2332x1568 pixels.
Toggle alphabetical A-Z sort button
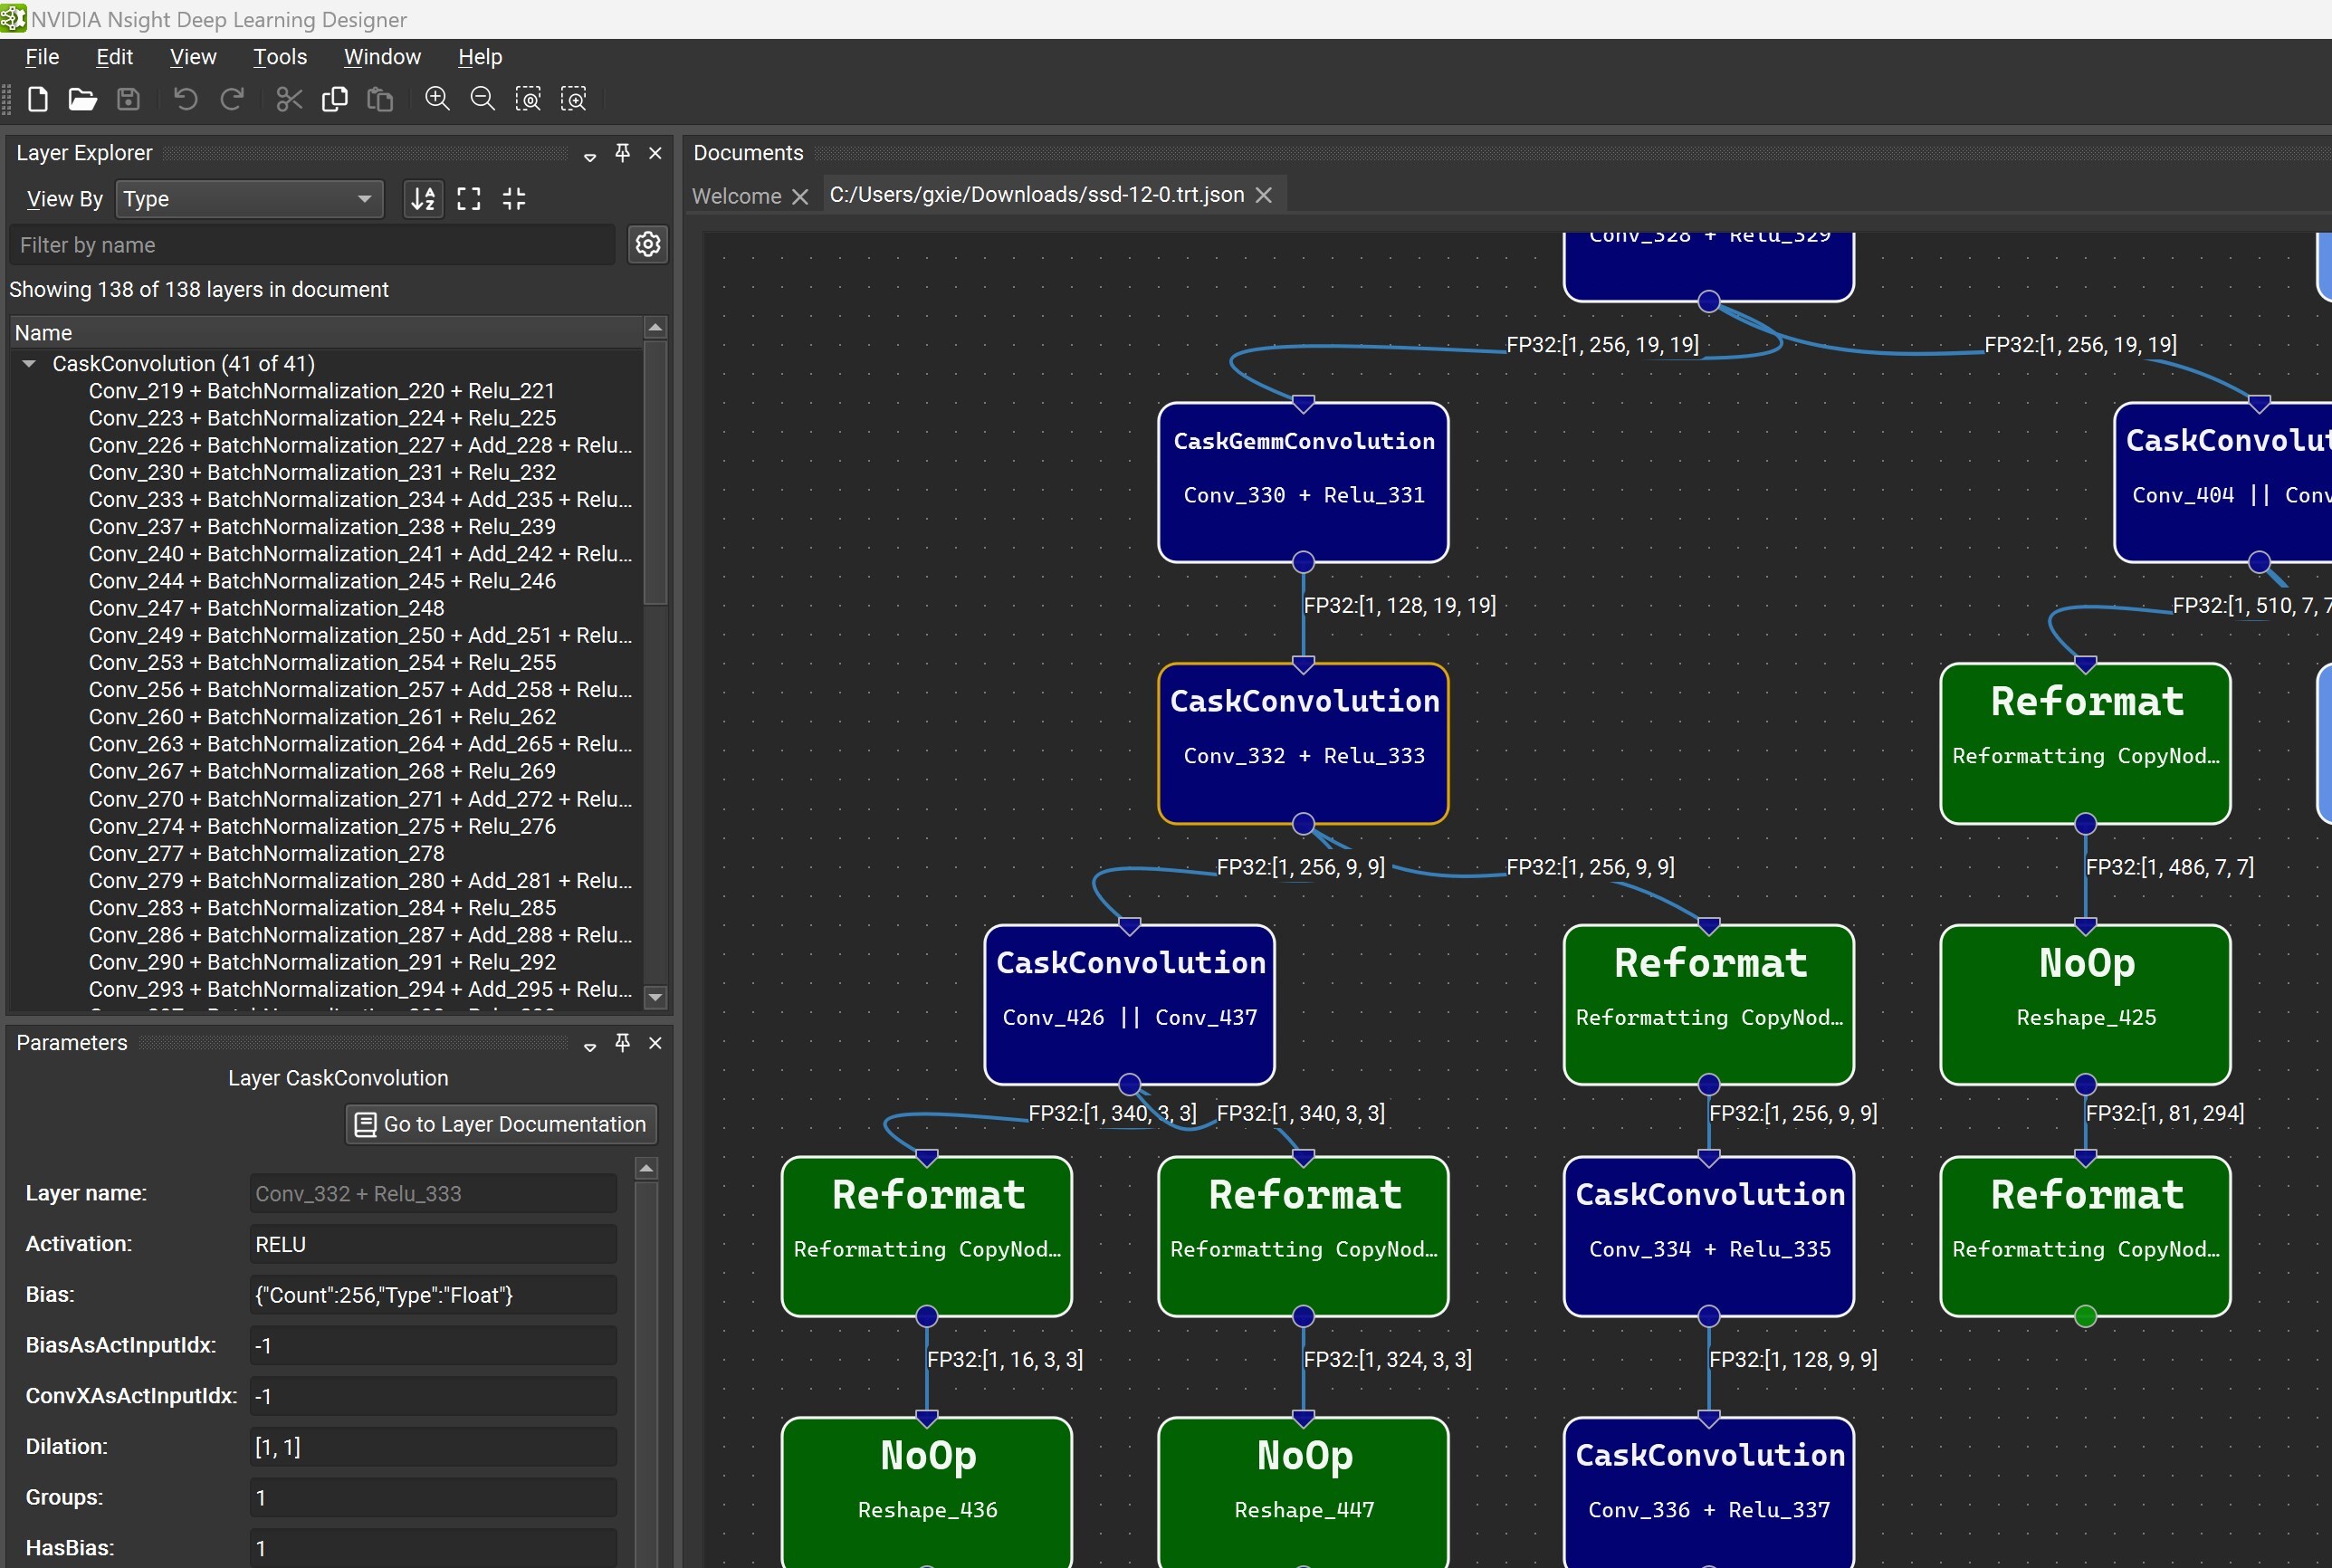[423, 199]
